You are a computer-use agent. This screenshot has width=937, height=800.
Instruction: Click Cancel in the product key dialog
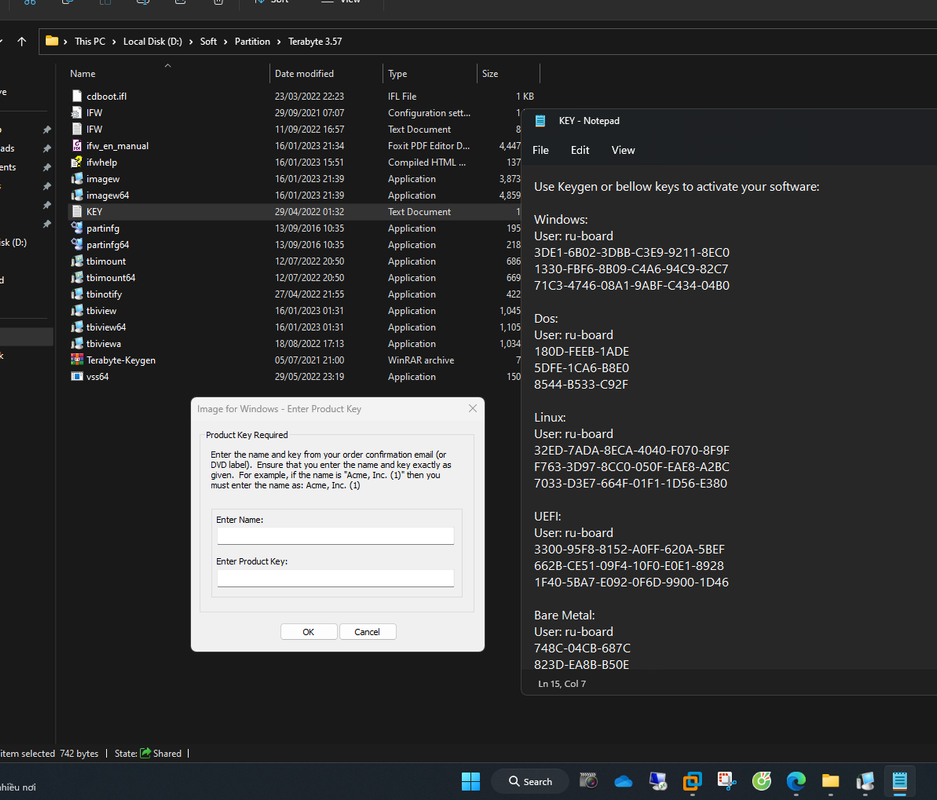367,632
